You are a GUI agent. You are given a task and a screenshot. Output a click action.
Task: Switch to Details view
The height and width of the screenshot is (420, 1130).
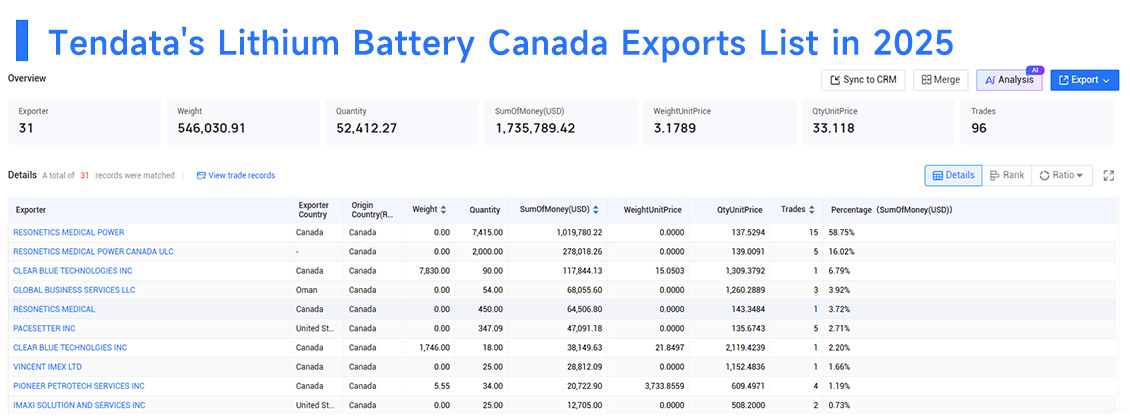pos(953,175)
